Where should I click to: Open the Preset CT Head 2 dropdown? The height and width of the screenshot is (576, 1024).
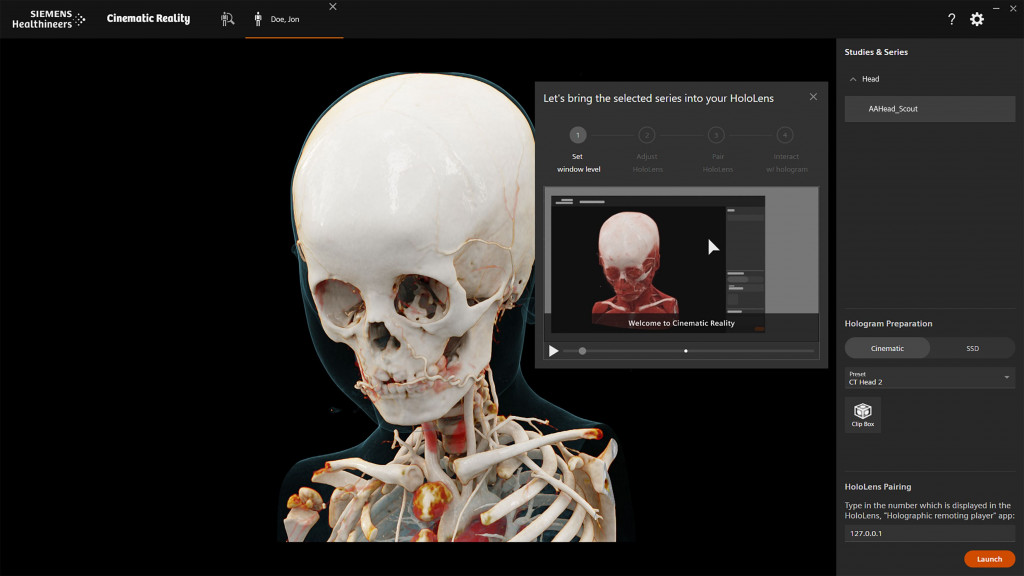pyautogui.click(x=929, y=378)
